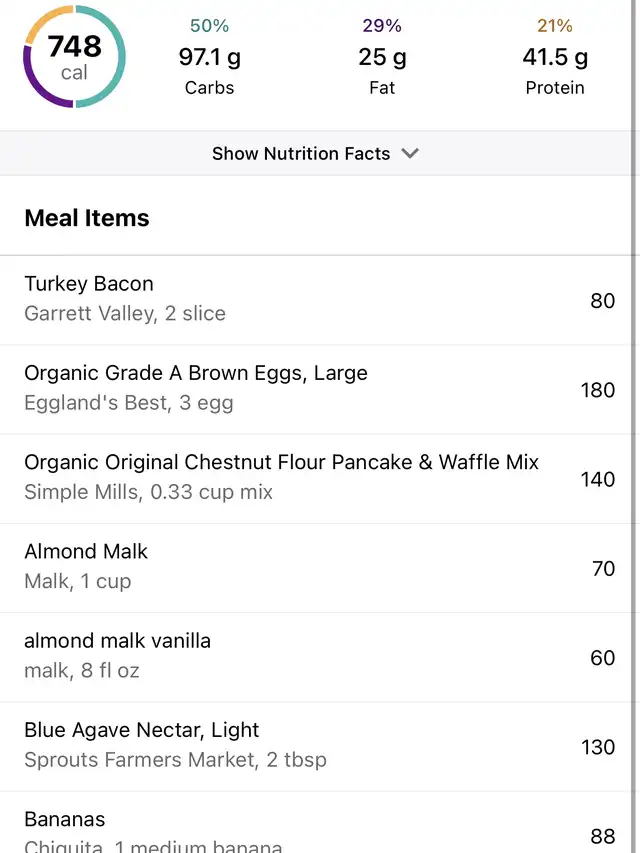640x853 pixels.
Task: Click the 41.5 g Protein summary
Action: tap(555, 57)
